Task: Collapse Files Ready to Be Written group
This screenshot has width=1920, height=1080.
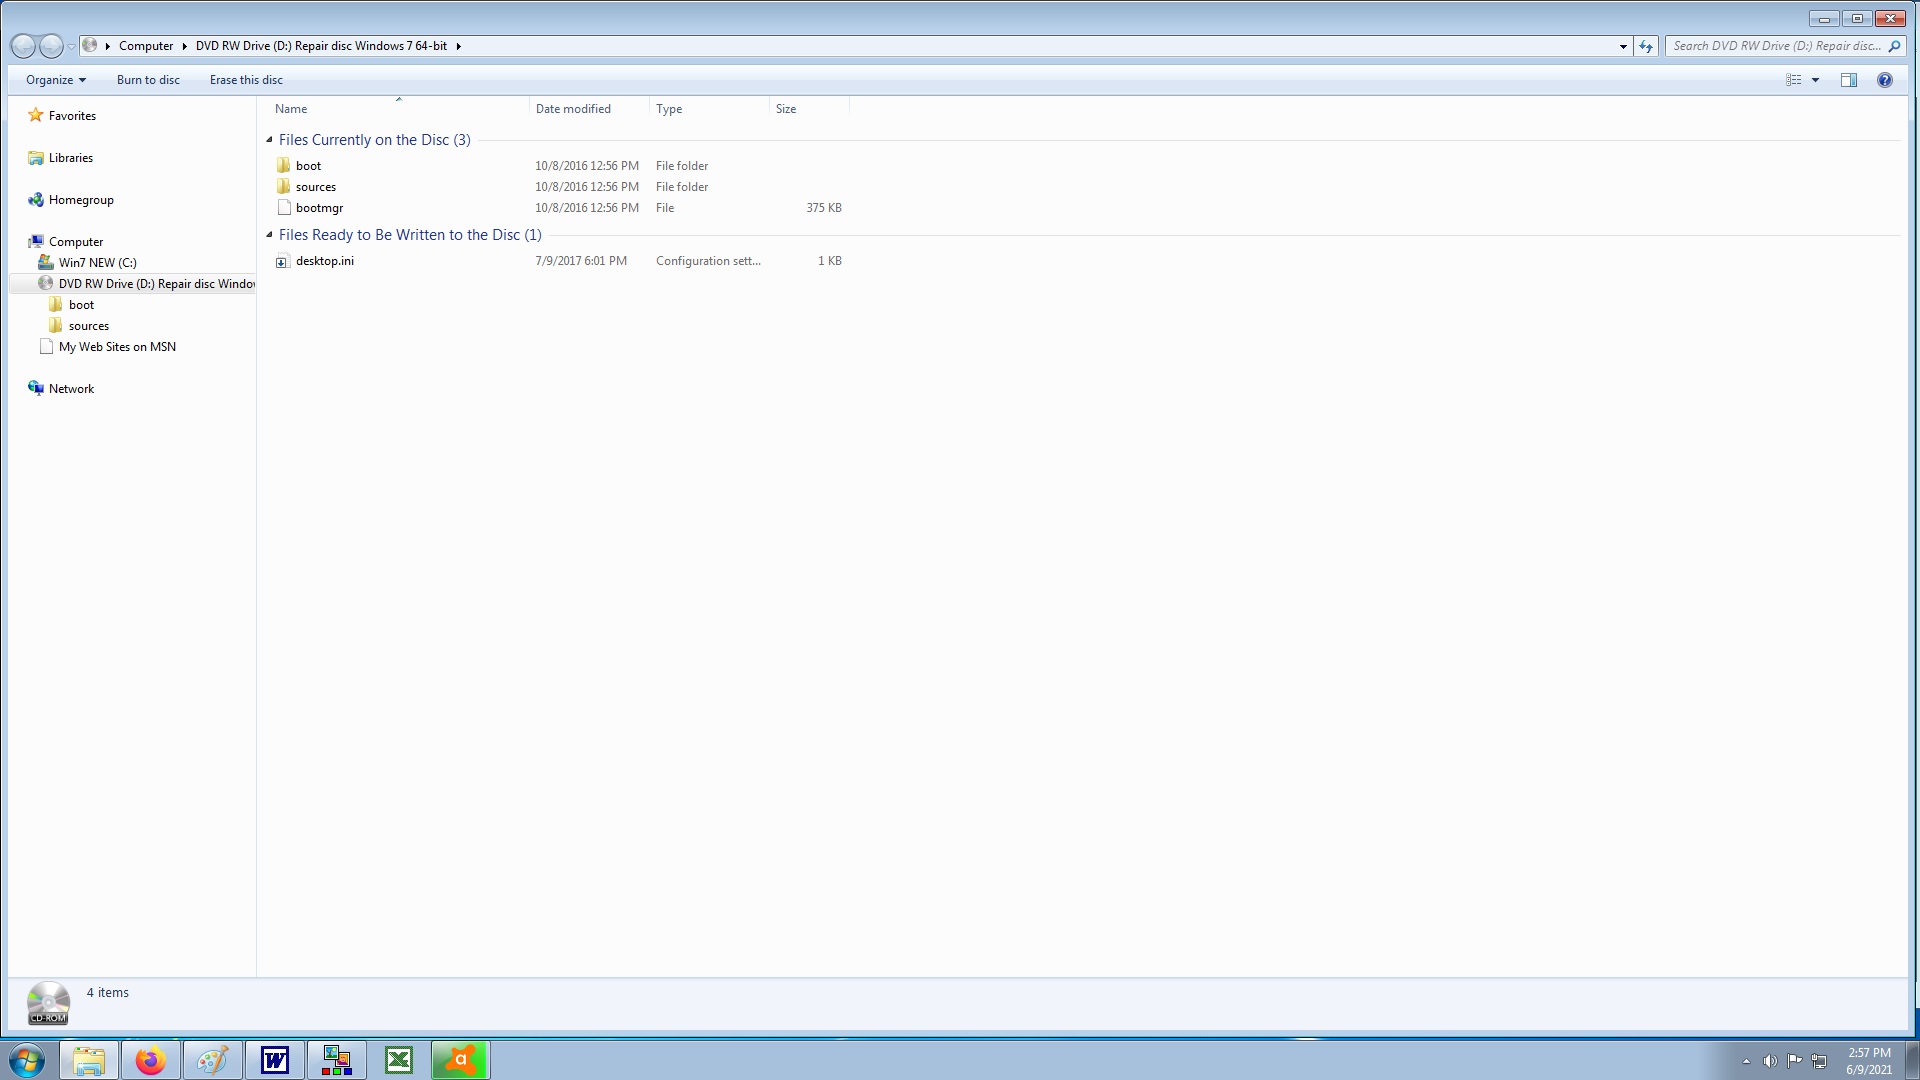Action: [270, 235]
